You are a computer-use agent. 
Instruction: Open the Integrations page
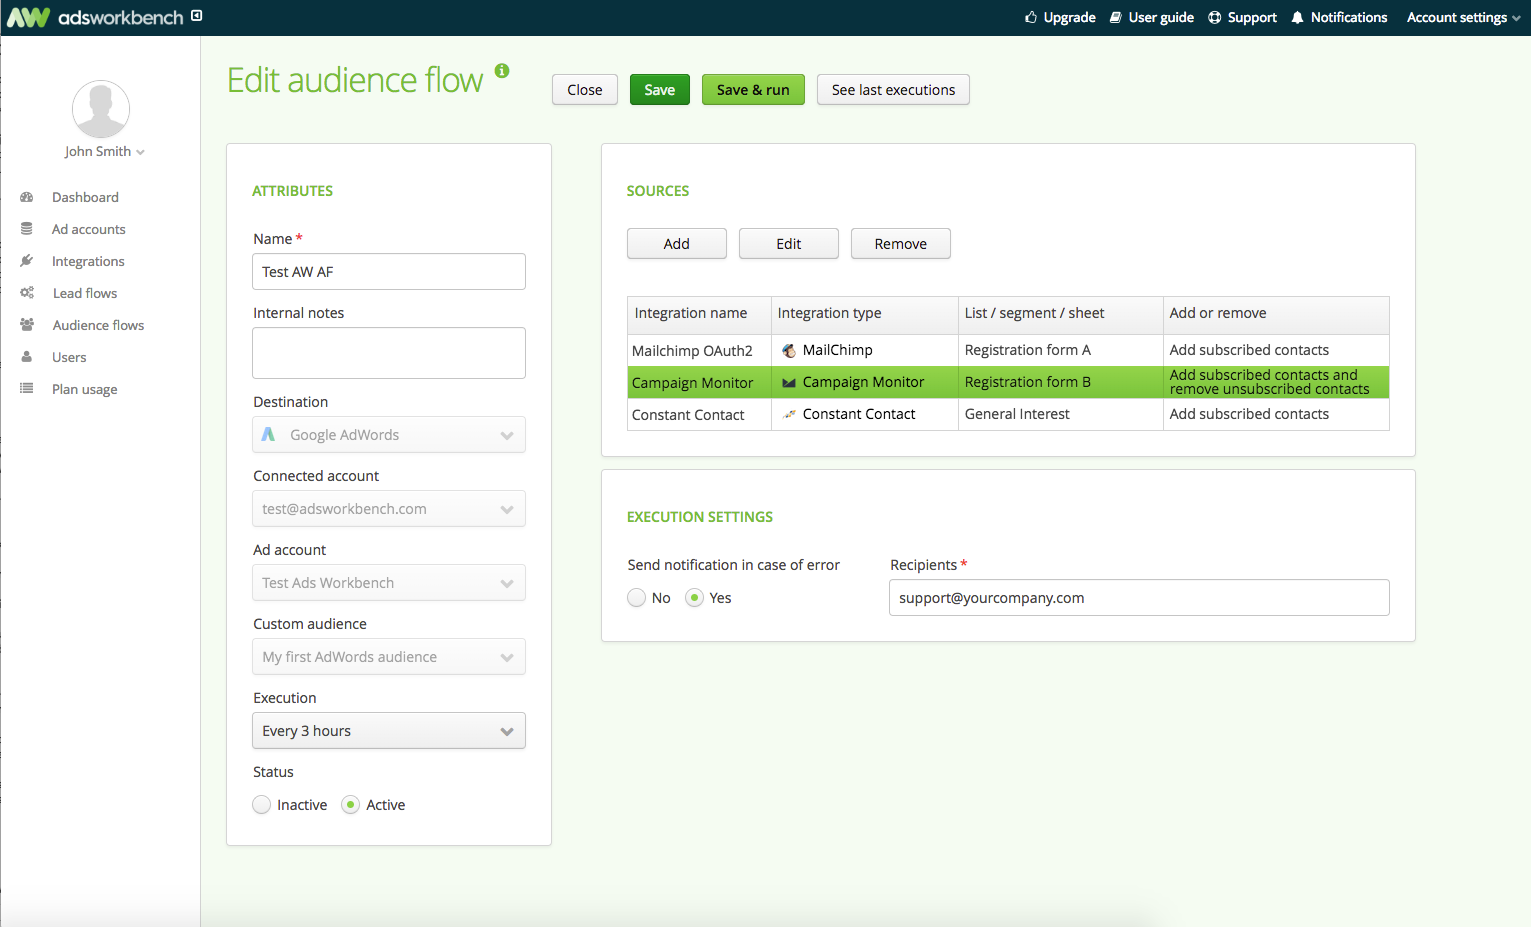pos(88,261)
